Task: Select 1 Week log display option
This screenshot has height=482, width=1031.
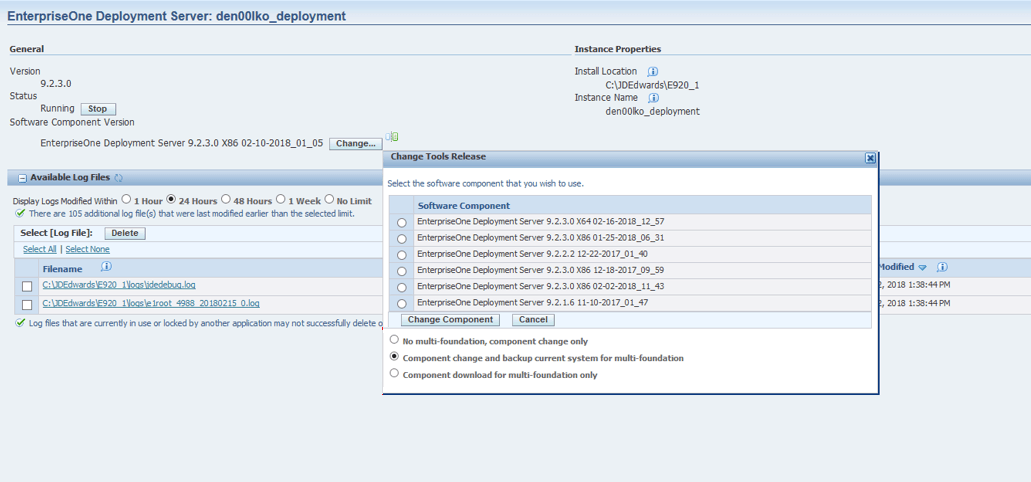Action: click(x=281, y=199)
